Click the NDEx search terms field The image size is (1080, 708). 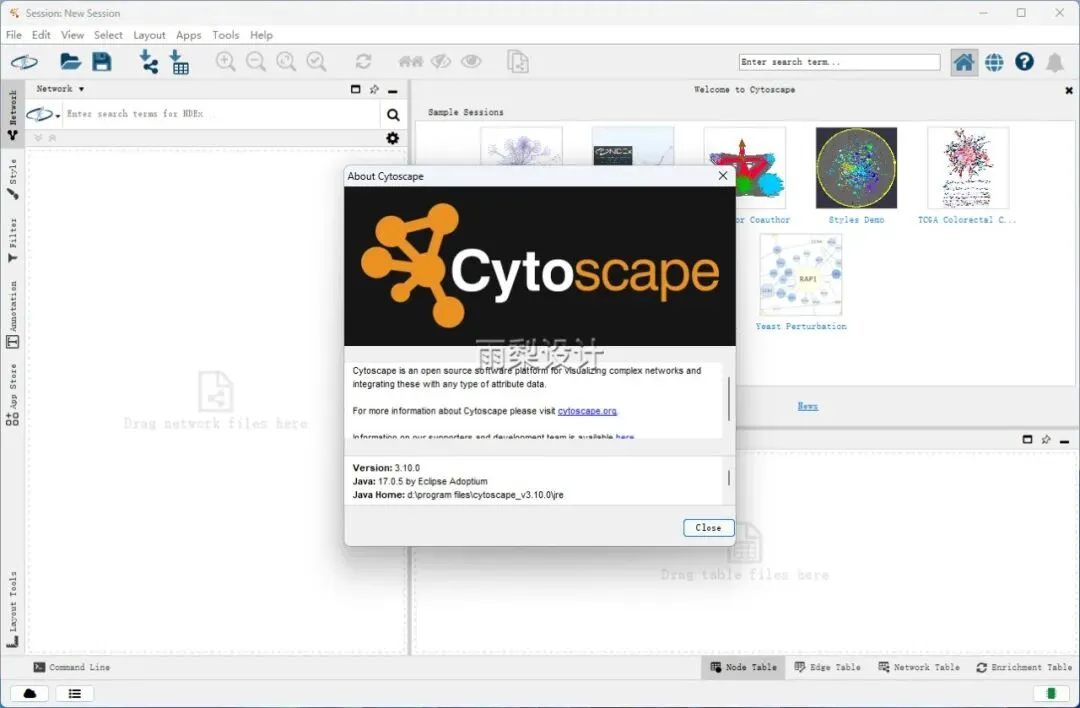point(220,114)
